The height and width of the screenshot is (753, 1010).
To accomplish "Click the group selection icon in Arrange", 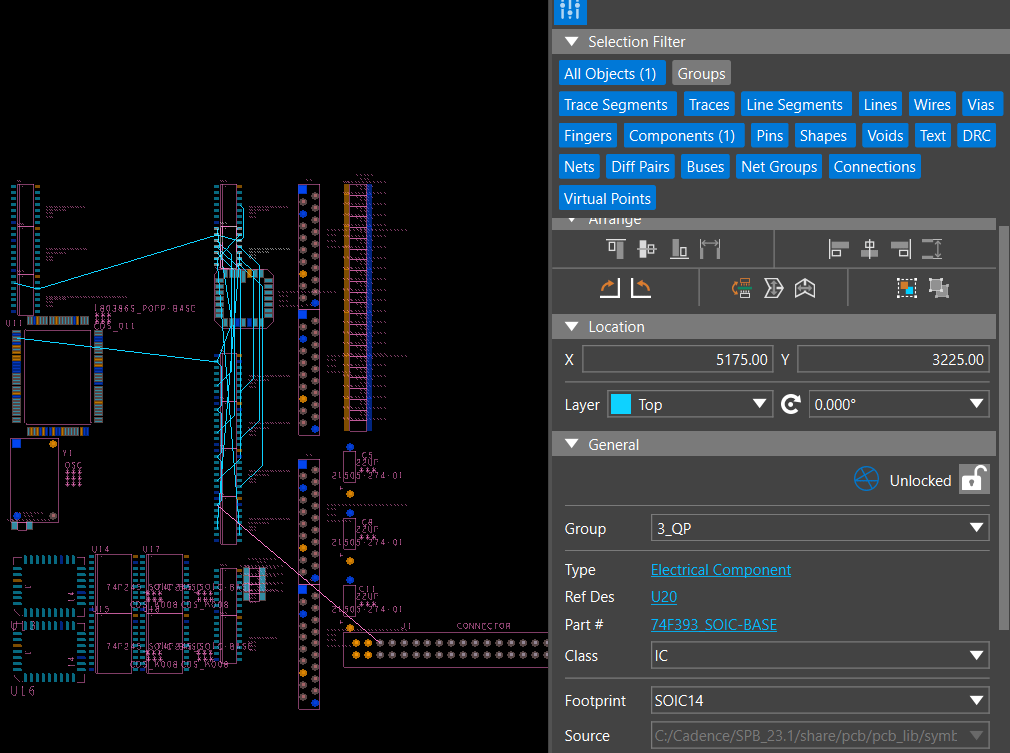I will coord(906,288).
